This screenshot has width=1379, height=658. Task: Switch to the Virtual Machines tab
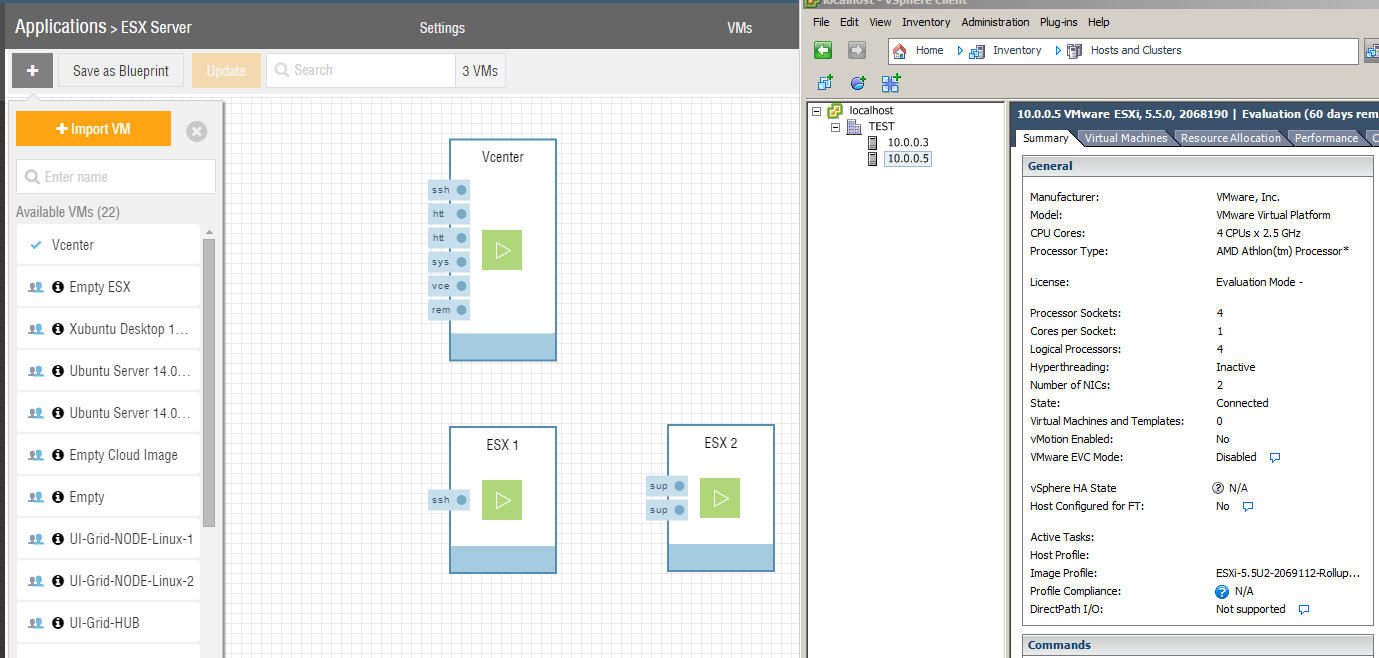(x=1125, y=138)
